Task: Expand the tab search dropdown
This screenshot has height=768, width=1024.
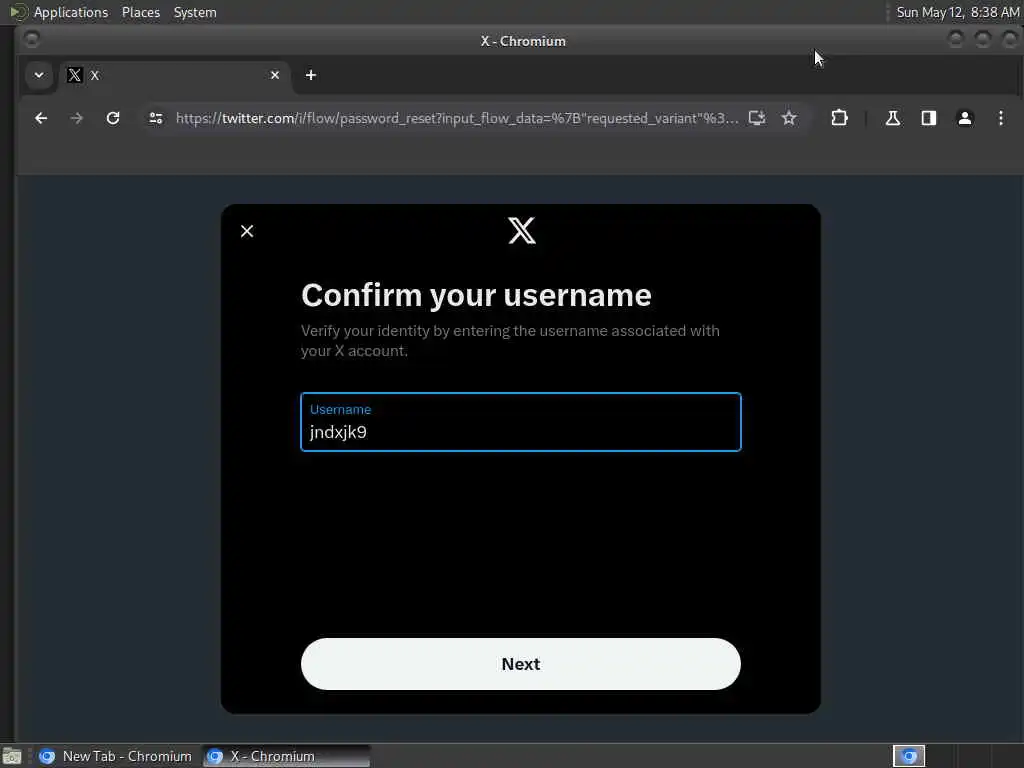Action: click(39, 75)
